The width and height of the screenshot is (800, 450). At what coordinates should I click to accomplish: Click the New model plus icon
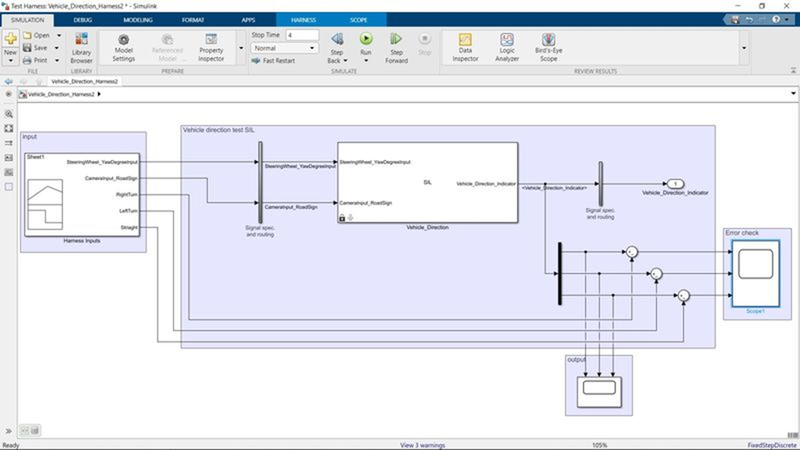10,38
